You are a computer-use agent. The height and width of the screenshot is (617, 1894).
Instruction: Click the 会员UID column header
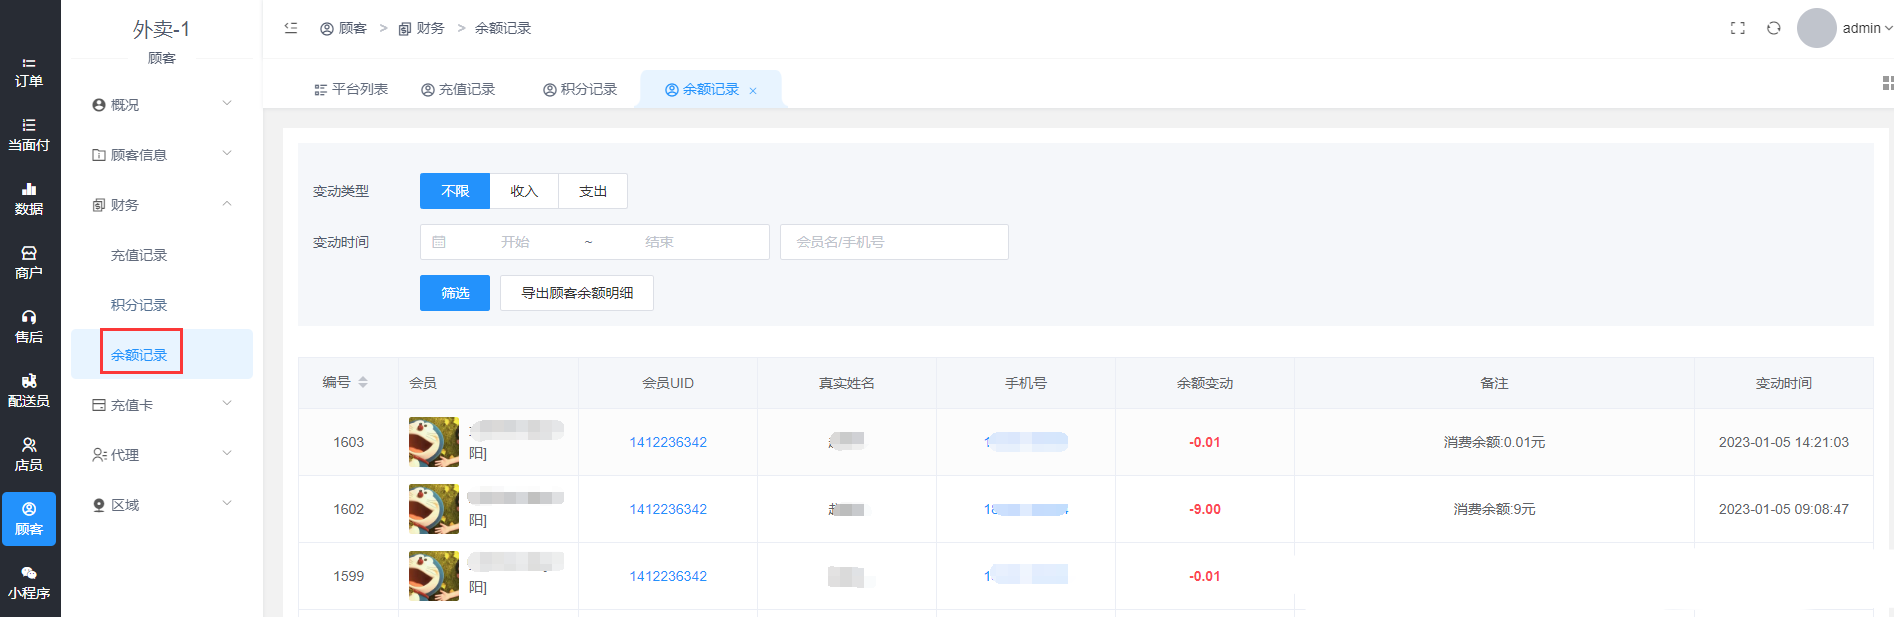668,383
